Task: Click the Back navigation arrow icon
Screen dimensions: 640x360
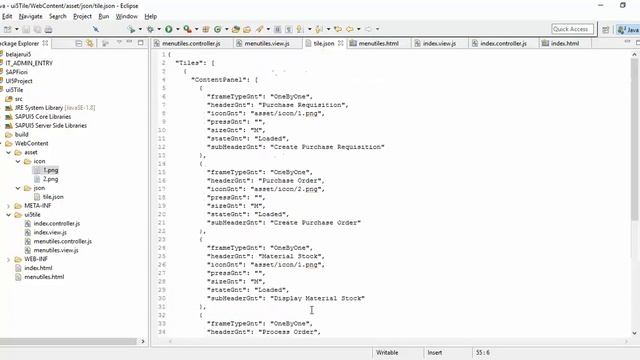Action: [350, 29]
